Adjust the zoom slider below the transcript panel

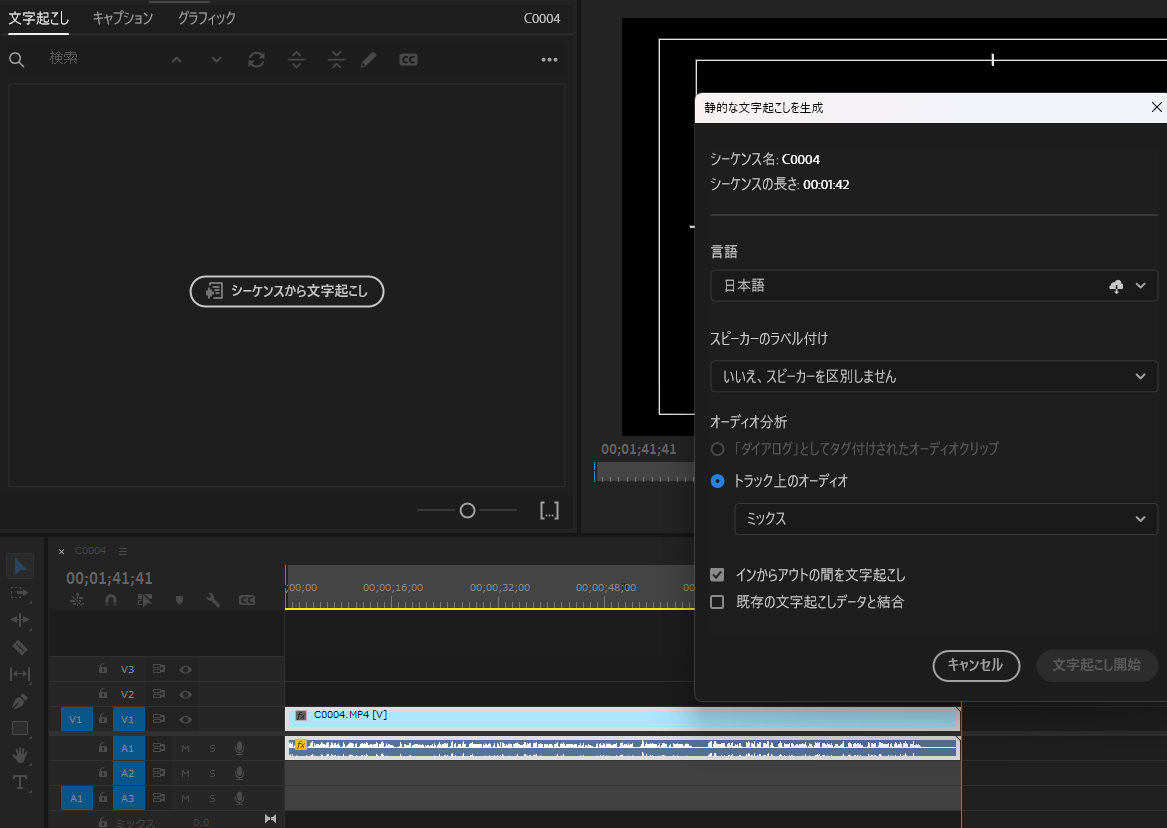(466, 510)
